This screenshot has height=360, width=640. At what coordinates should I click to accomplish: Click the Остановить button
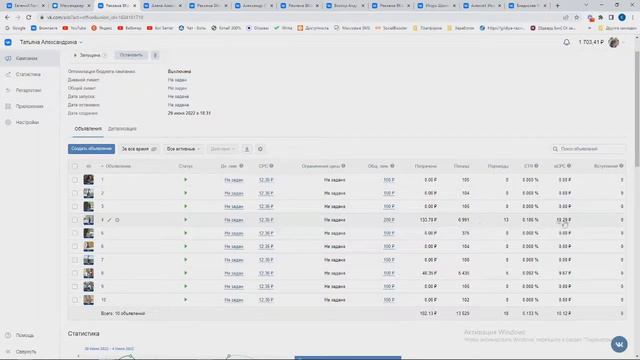131,55
